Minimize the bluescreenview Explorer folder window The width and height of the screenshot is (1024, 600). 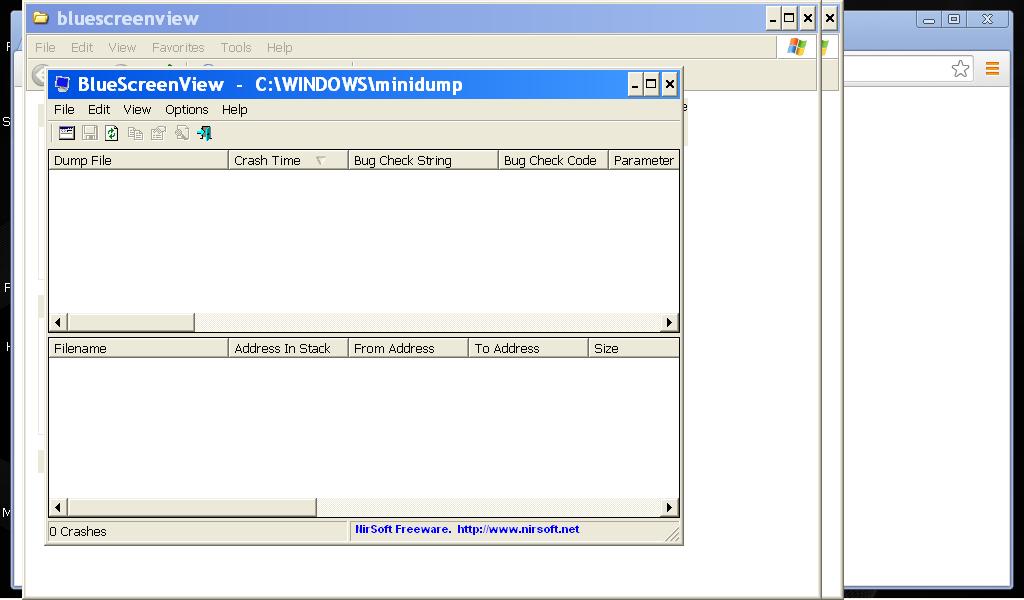pos(773,19)
